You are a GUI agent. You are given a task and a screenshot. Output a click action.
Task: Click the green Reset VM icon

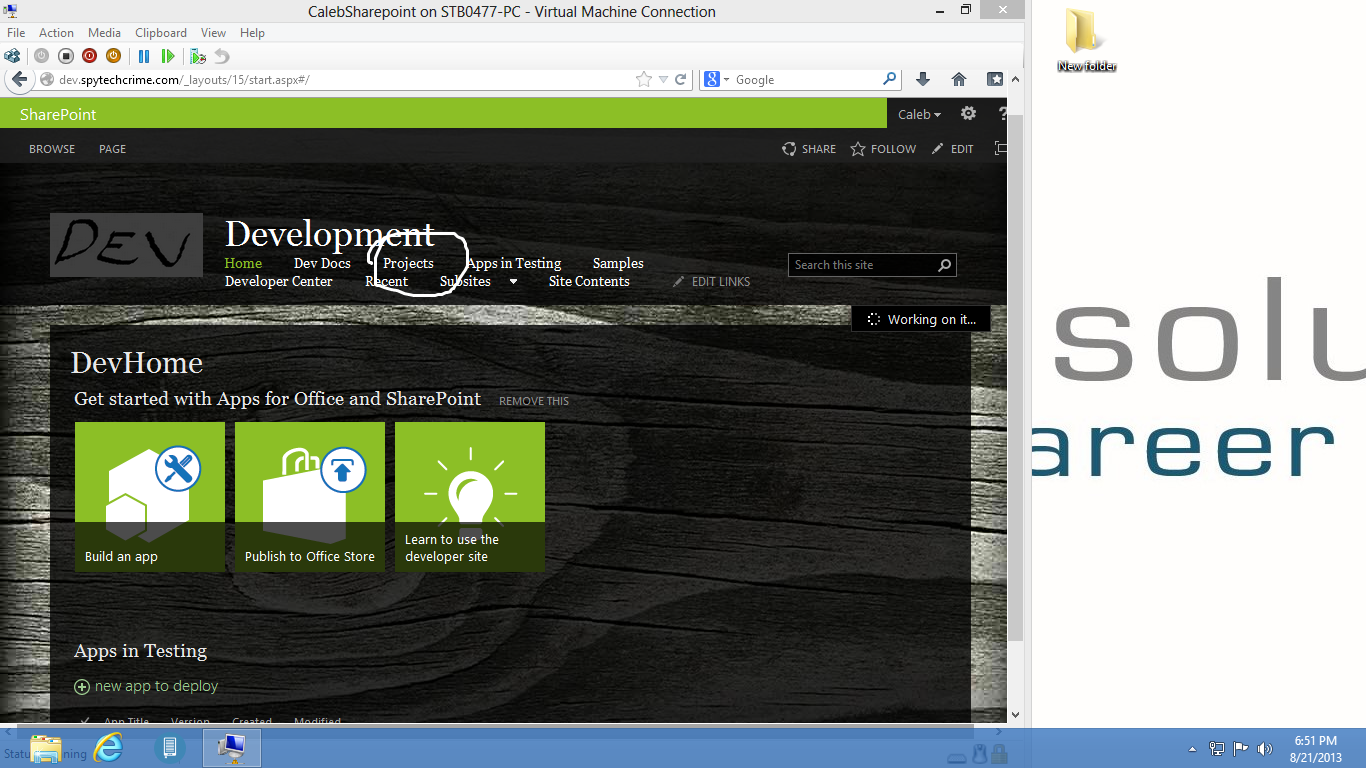tap(168, 56)
